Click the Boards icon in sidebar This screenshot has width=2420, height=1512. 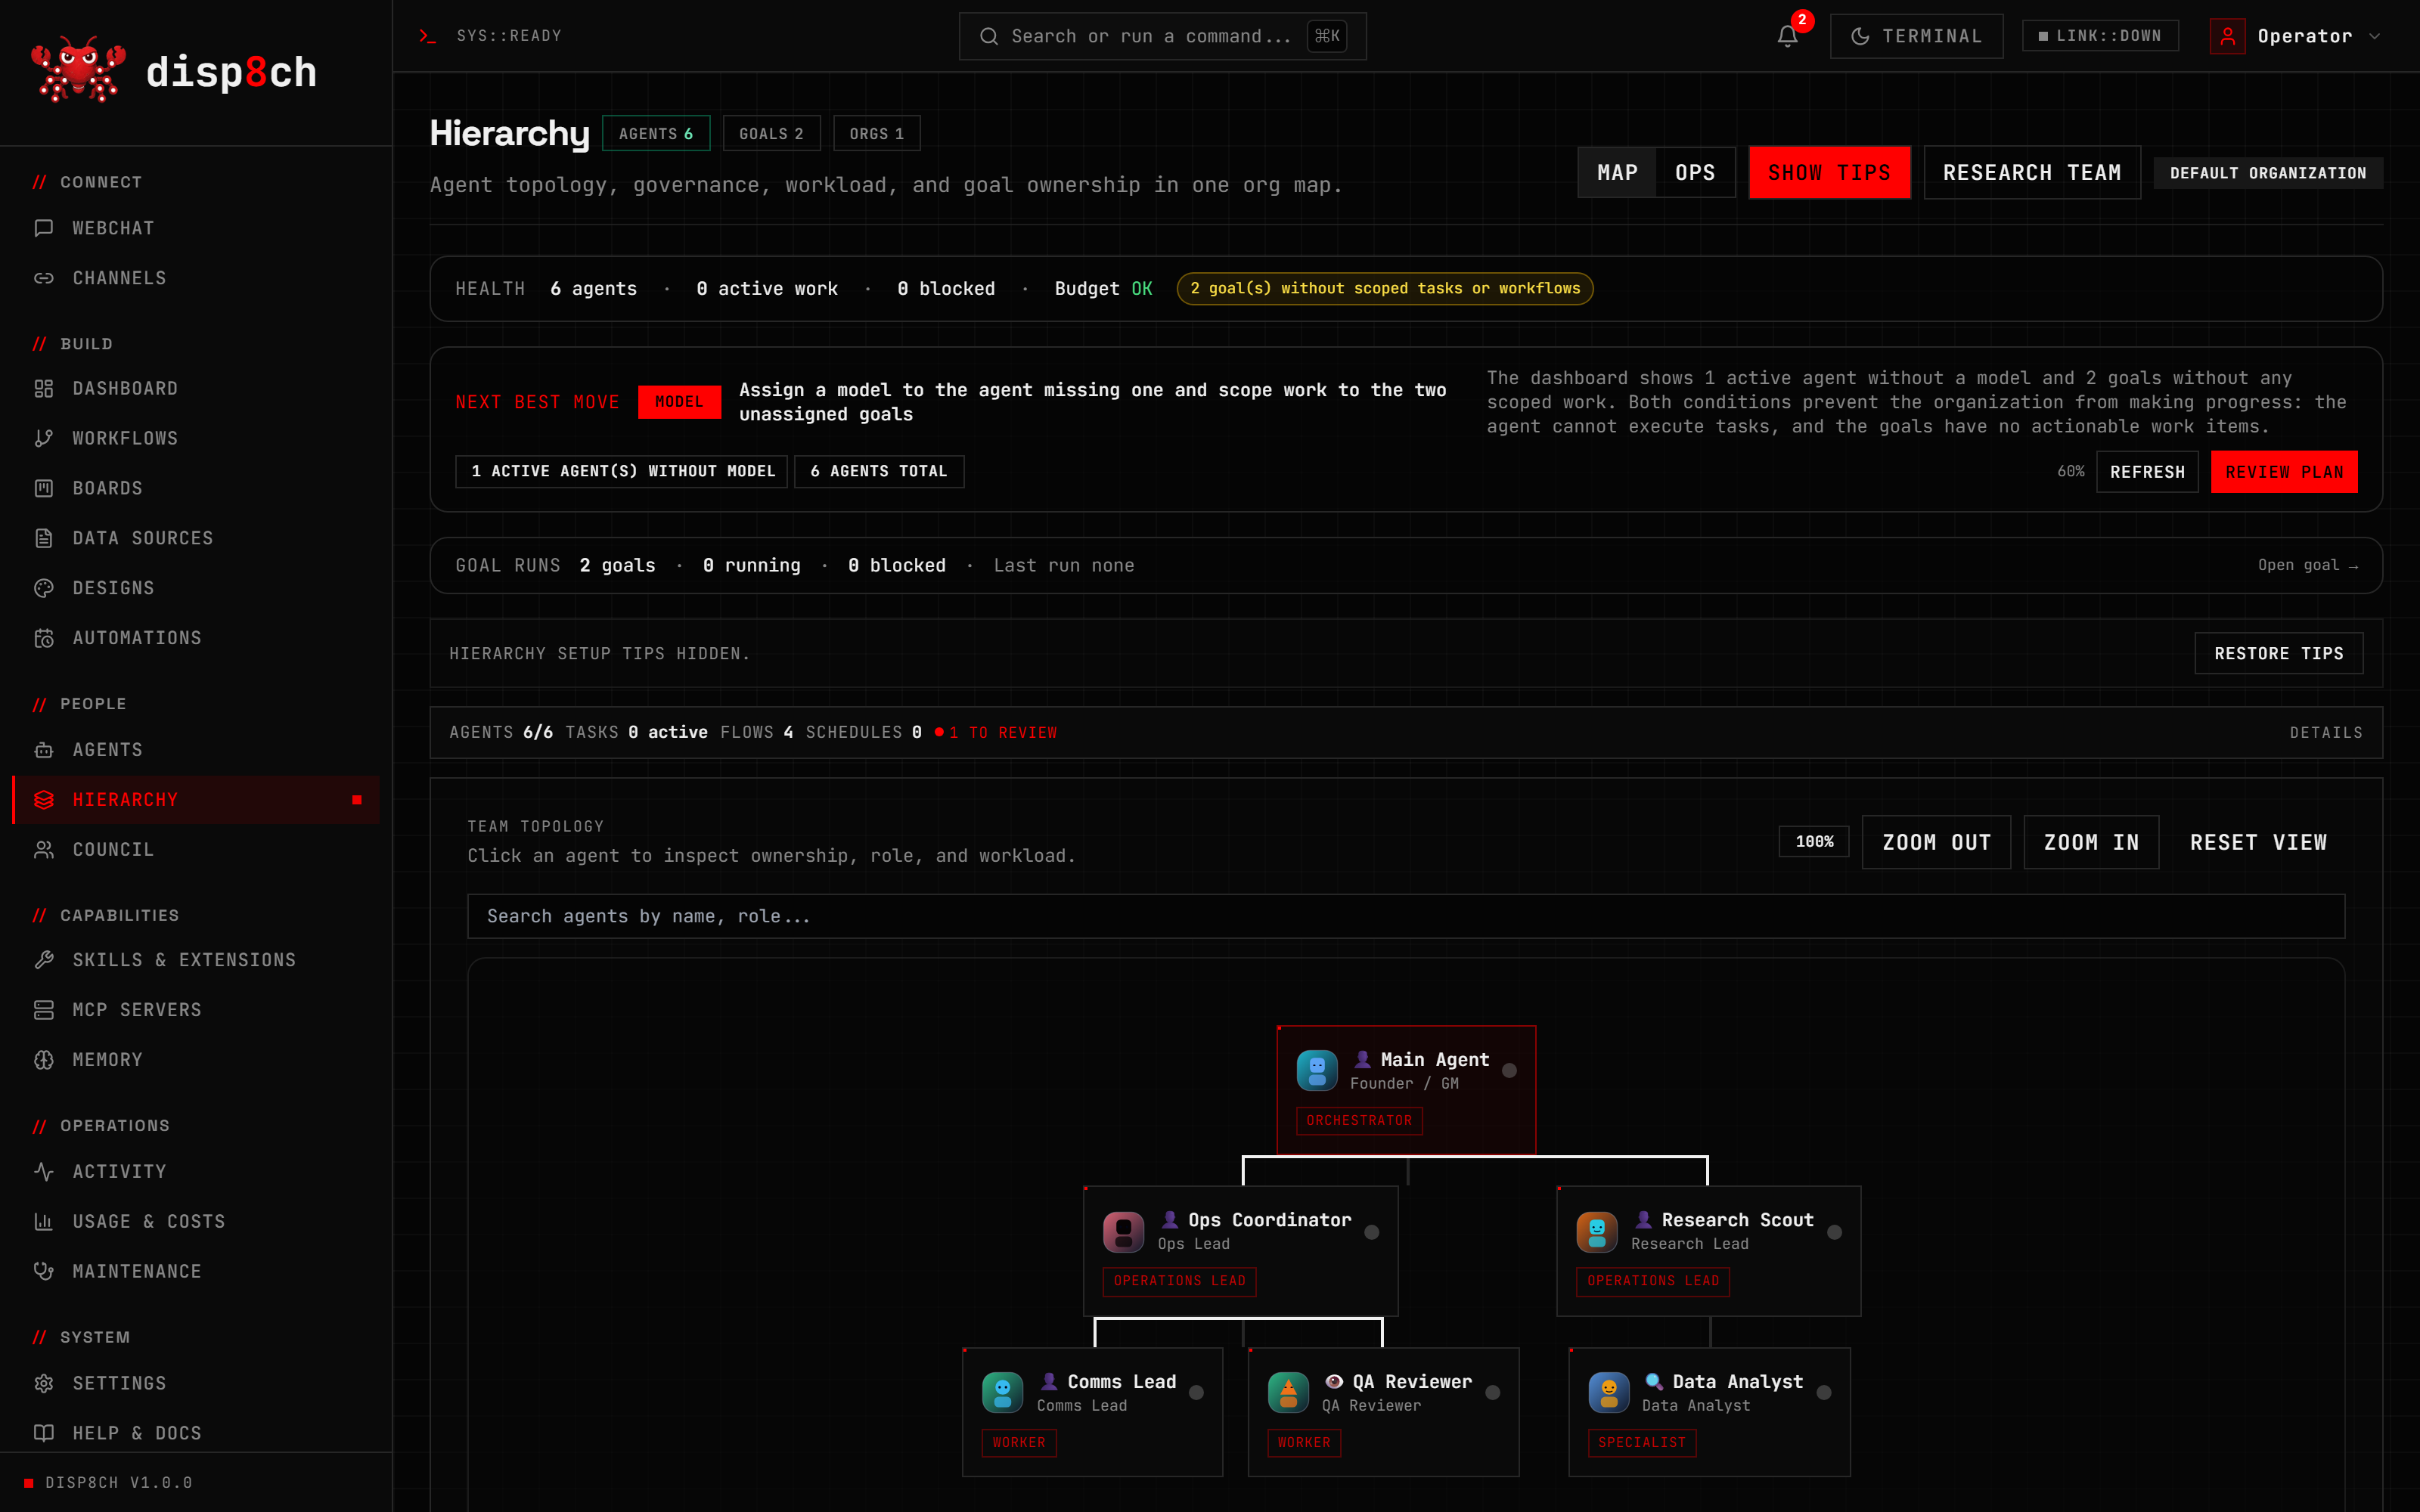coord(44,488)
